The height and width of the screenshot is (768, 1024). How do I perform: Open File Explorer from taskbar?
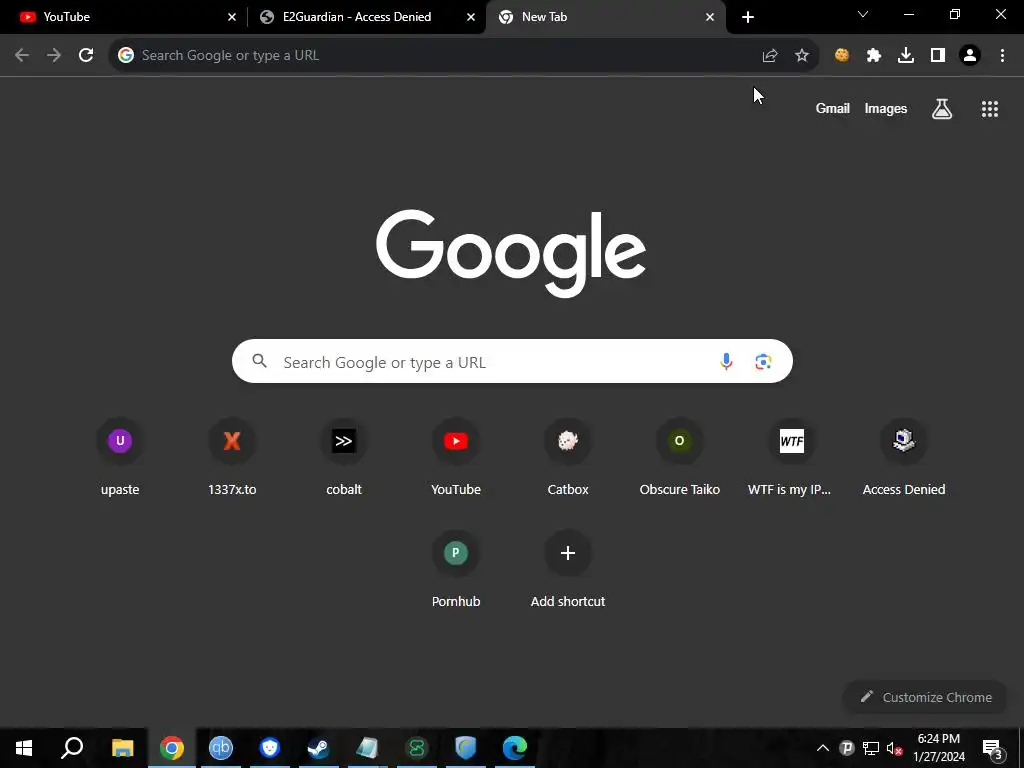(x=122, y=748)
